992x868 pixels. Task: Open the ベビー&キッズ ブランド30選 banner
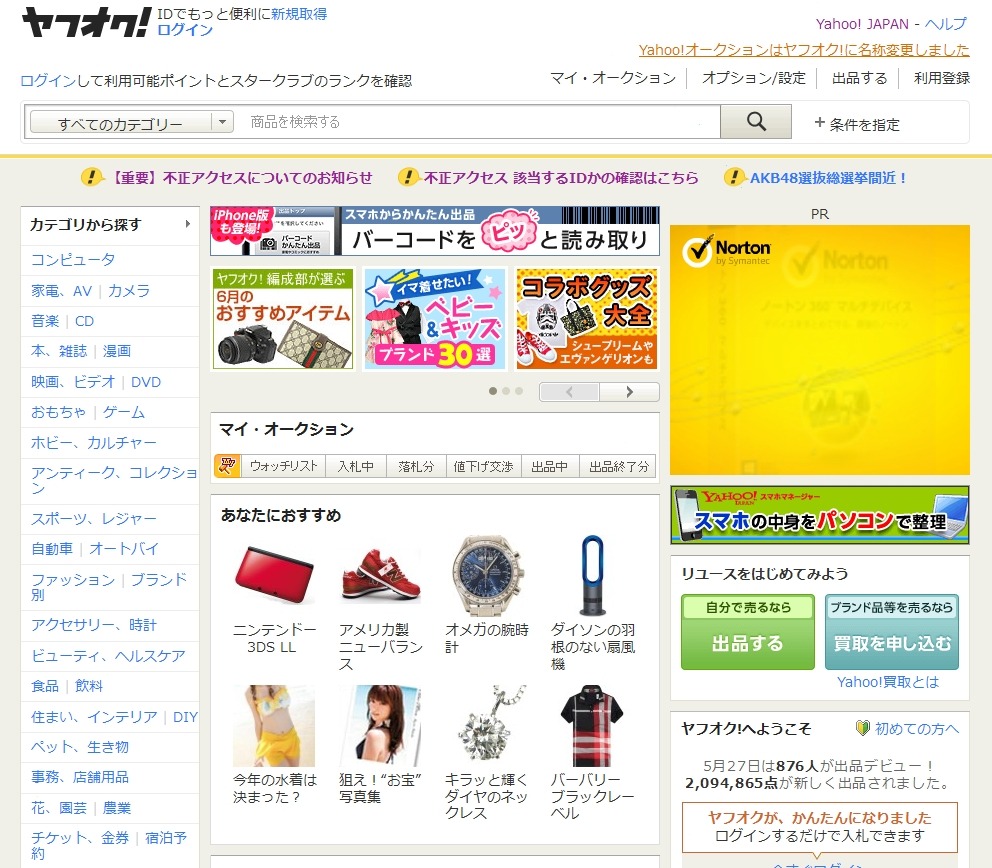pyautogui.click(x=435, y=318)
